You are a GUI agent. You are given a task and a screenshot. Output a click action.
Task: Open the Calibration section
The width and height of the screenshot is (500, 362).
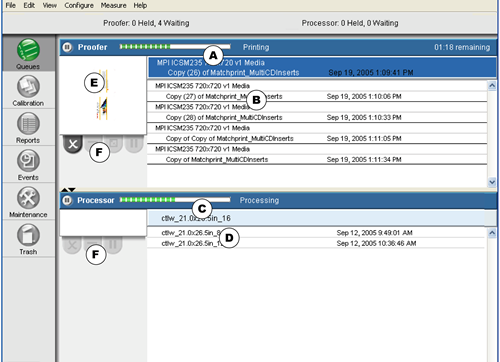28,87
